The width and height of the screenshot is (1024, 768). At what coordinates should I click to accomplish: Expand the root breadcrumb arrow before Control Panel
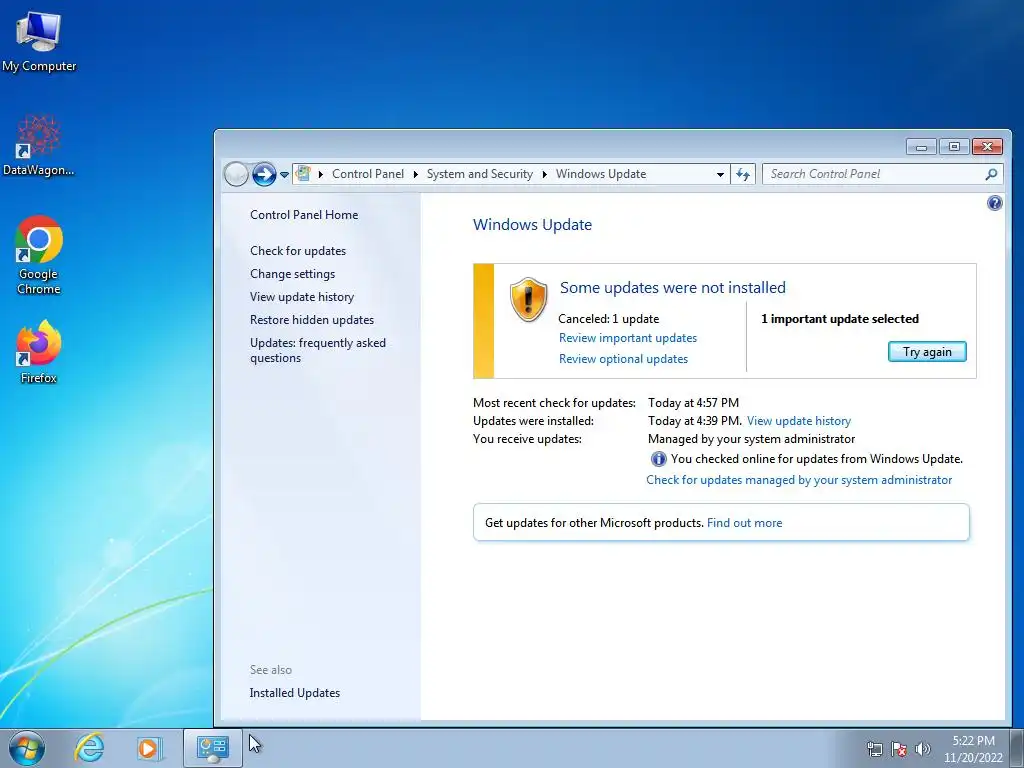coord(321,174)
